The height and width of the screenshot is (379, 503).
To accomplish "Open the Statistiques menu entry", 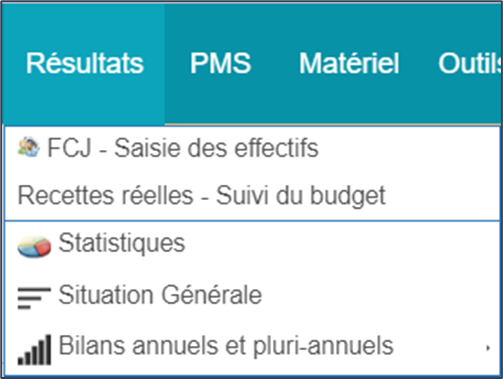I will 252,245.
